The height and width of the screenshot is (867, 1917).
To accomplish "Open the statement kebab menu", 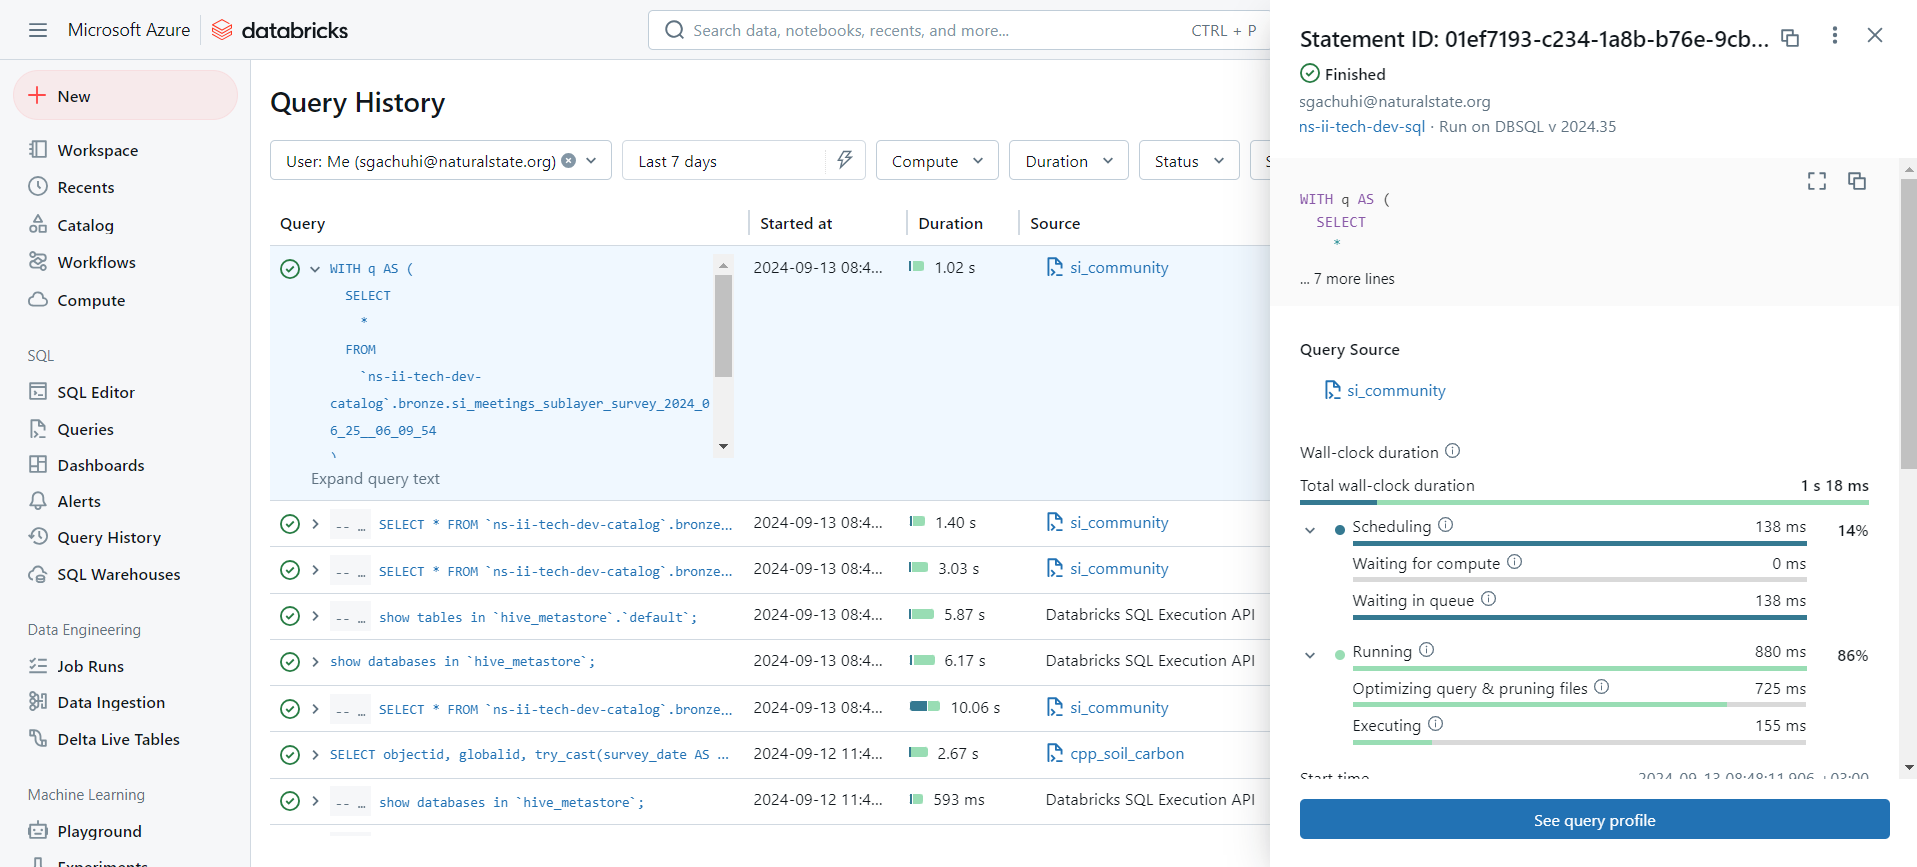I will click(x=1834, y=35).
